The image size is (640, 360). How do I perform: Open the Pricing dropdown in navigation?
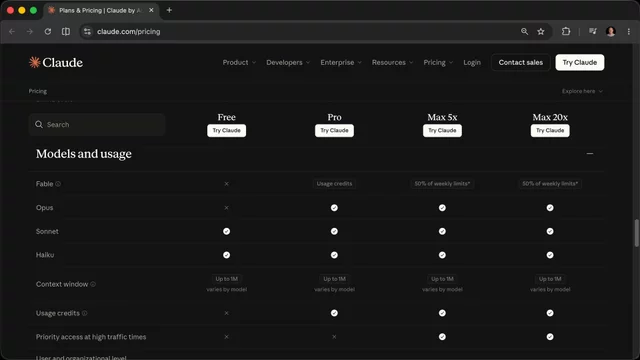click(438, 62)
